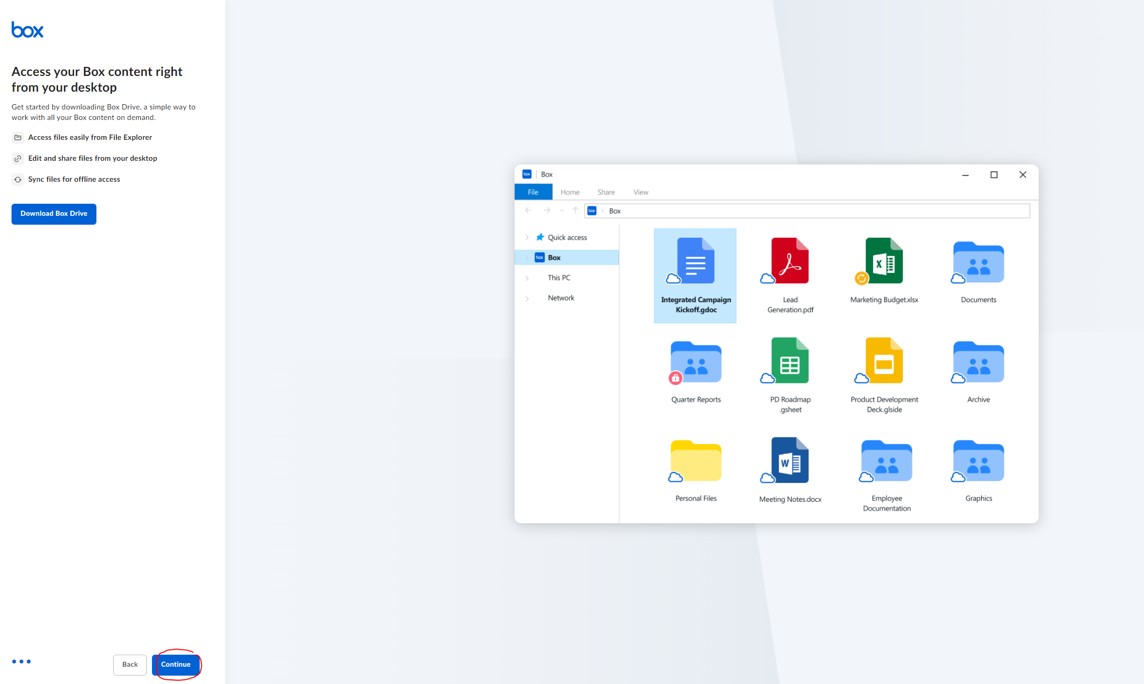Screen dimensions: 1144x684
Task: Click the forward navigation arrow in explorer
Action: (546, 211)
